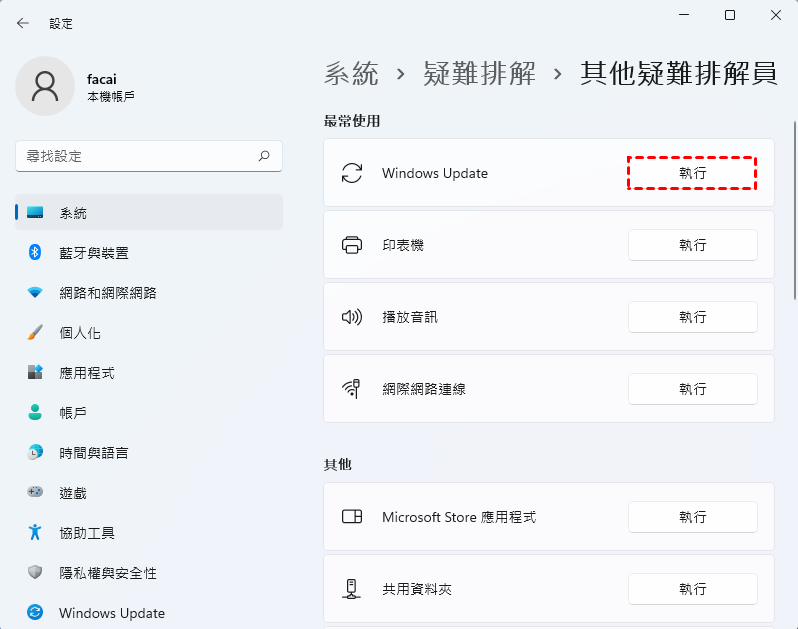This screenshot has height=629, width=798.
Task: Open 藍牙與裝置 Bluetooth icon
Action: click(36, 253)
